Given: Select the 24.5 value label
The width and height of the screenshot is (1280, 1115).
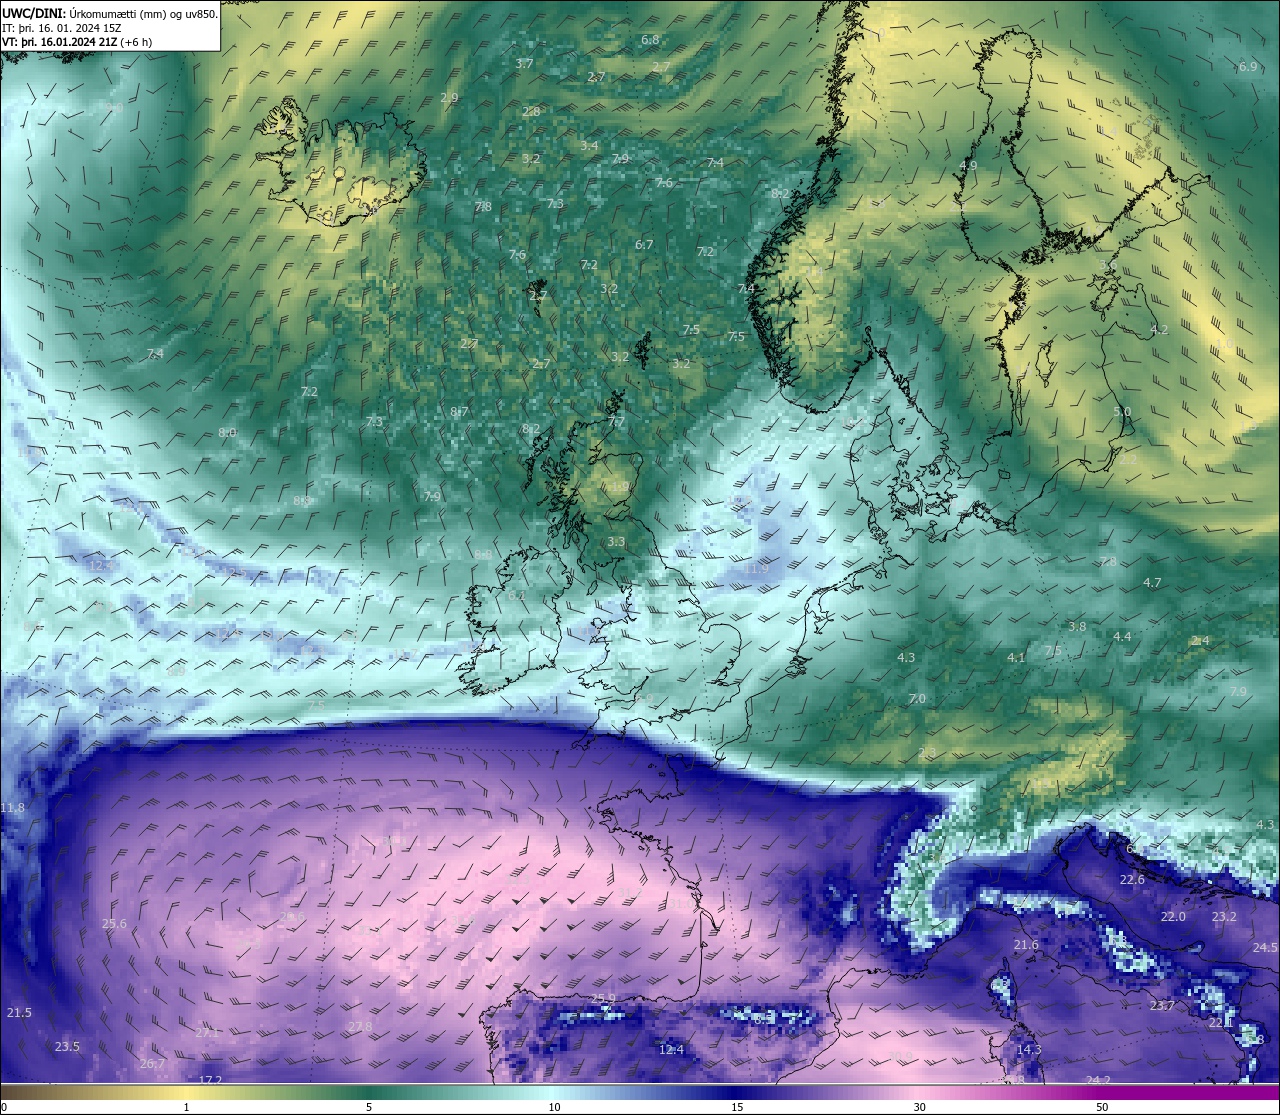Looking at the screenshot, I should [1265, 948].
